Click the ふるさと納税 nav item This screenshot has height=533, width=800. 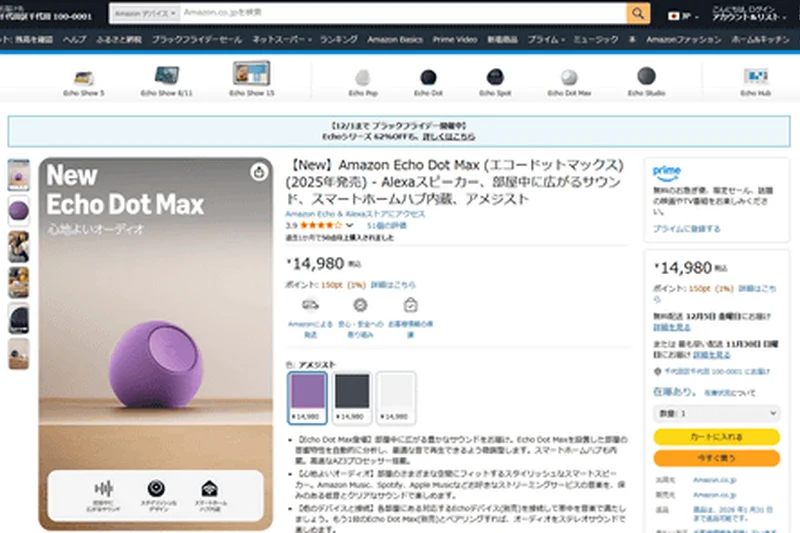119,39
